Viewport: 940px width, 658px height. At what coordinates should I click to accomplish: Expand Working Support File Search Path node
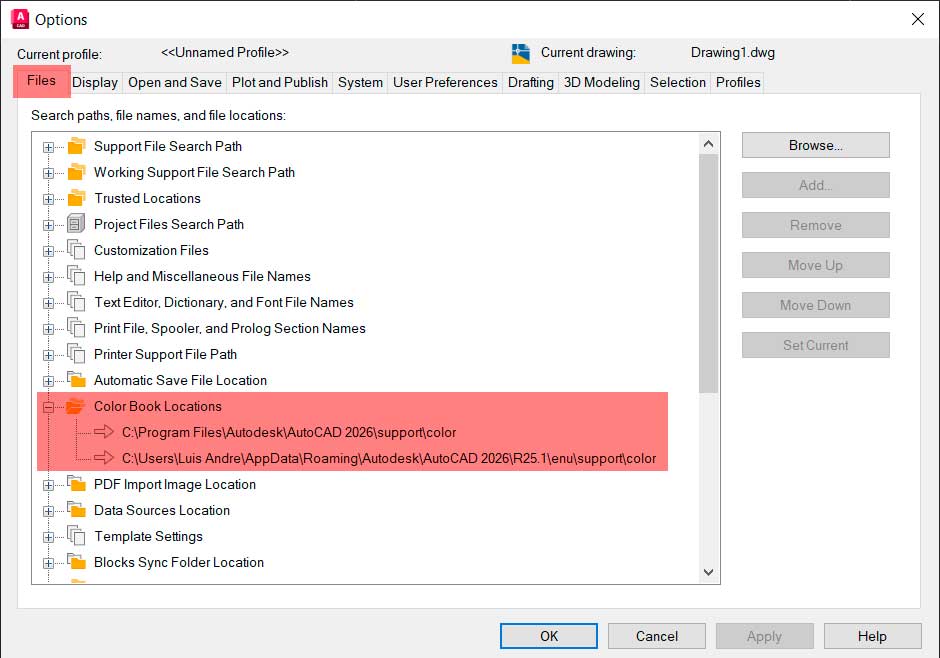tap(49, 173)
